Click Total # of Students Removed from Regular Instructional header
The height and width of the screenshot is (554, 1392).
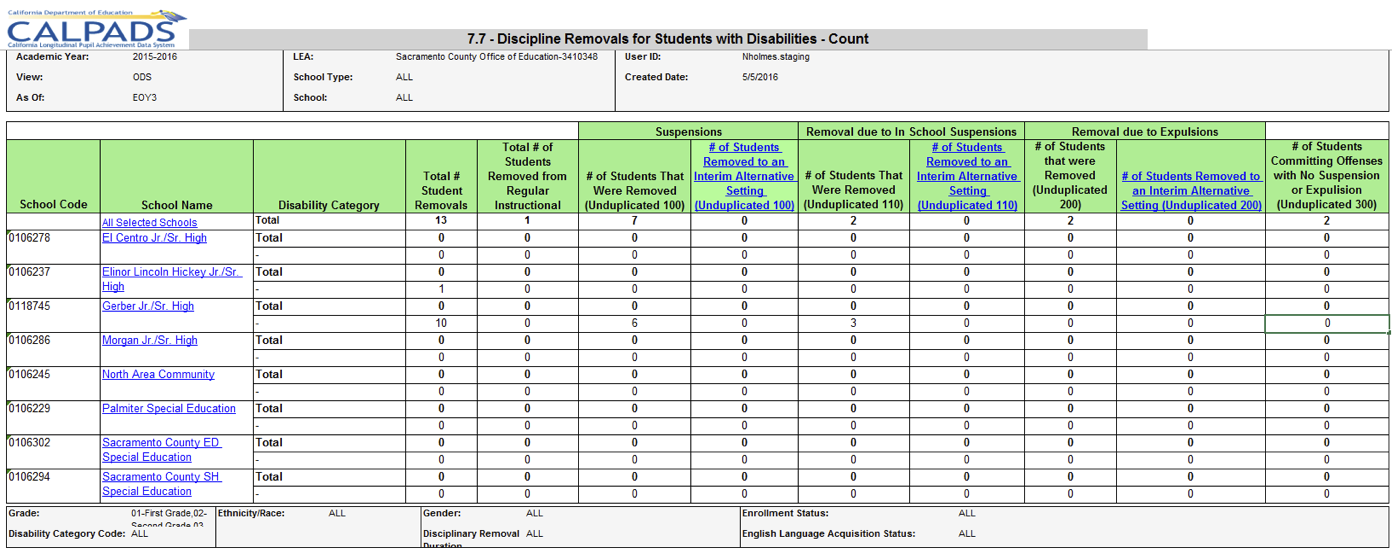coord(528,176)
